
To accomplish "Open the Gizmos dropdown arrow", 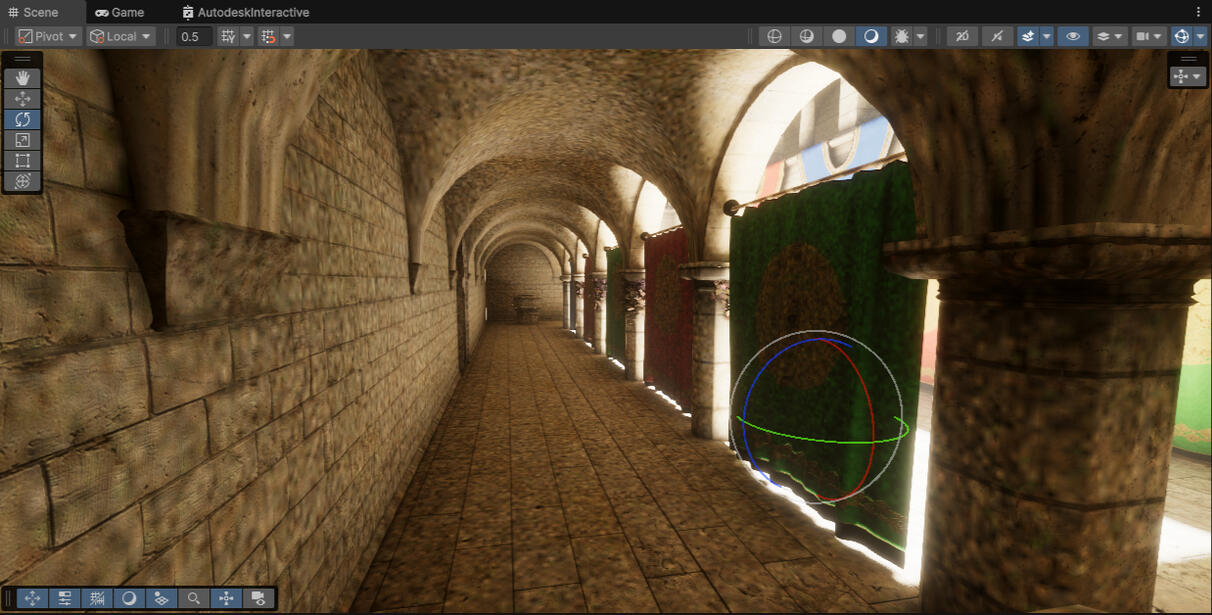I will [x=1199, y=36].
